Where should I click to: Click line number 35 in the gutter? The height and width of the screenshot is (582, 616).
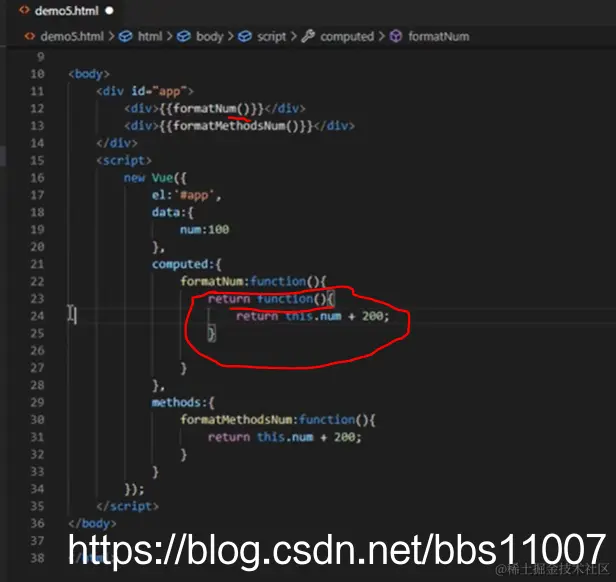click(x=37, y=506)
